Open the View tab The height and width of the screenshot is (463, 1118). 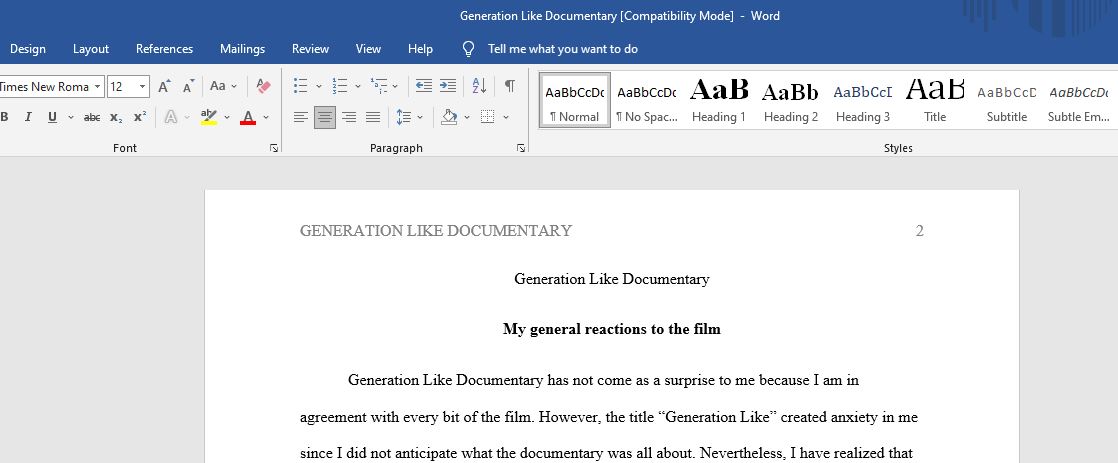(368, 49)
